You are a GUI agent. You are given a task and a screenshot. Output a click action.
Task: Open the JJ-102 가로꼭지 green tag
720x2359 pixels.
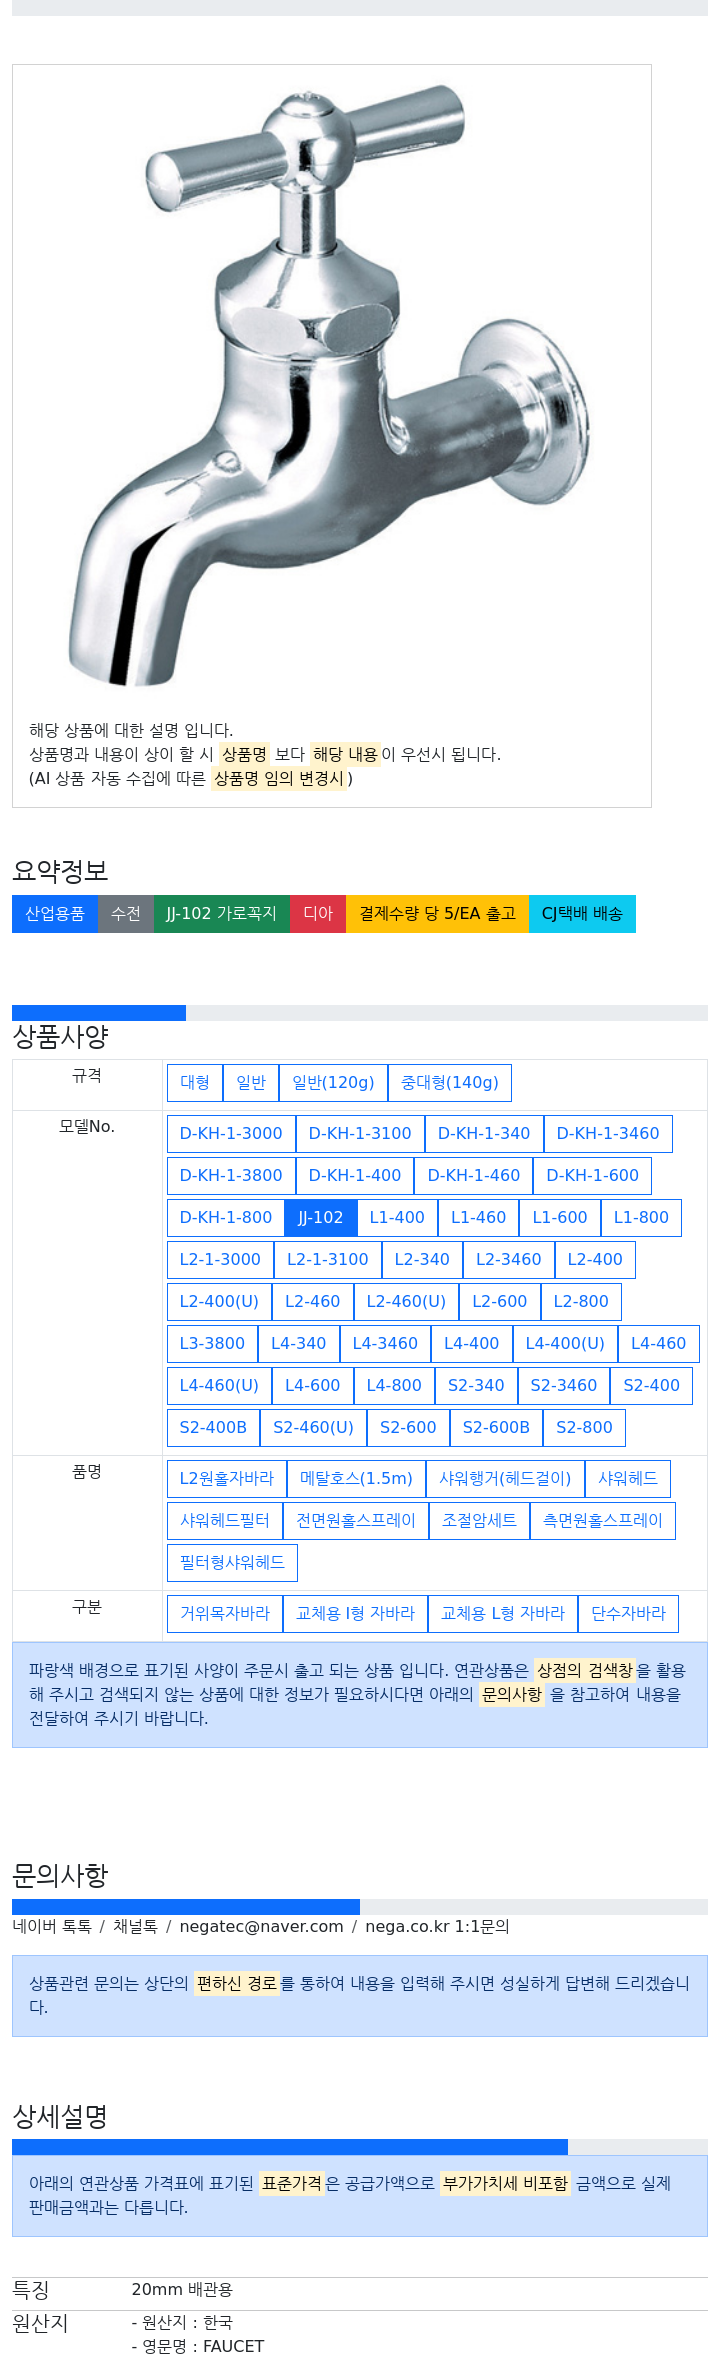coord(222,914)
